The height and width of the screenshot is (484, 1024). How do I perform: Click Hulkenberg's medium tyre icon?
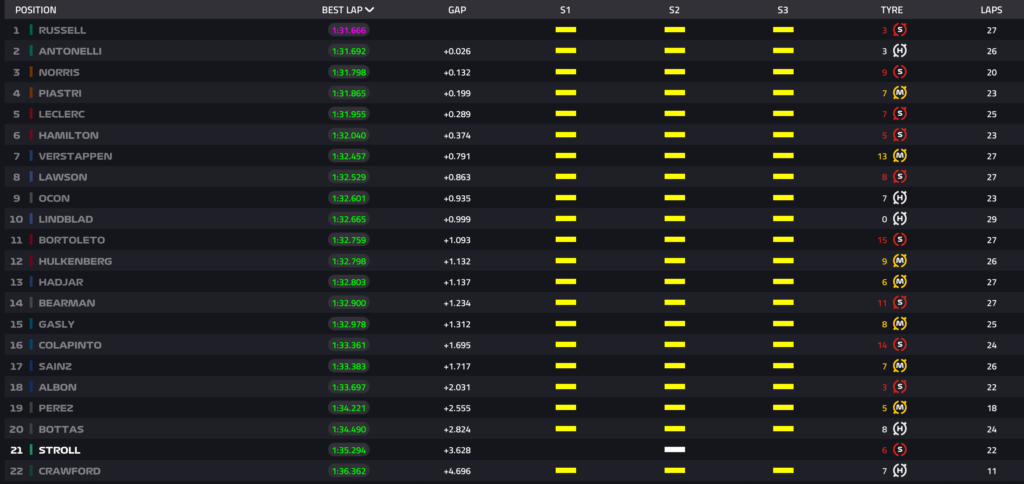tap(900, 261)
